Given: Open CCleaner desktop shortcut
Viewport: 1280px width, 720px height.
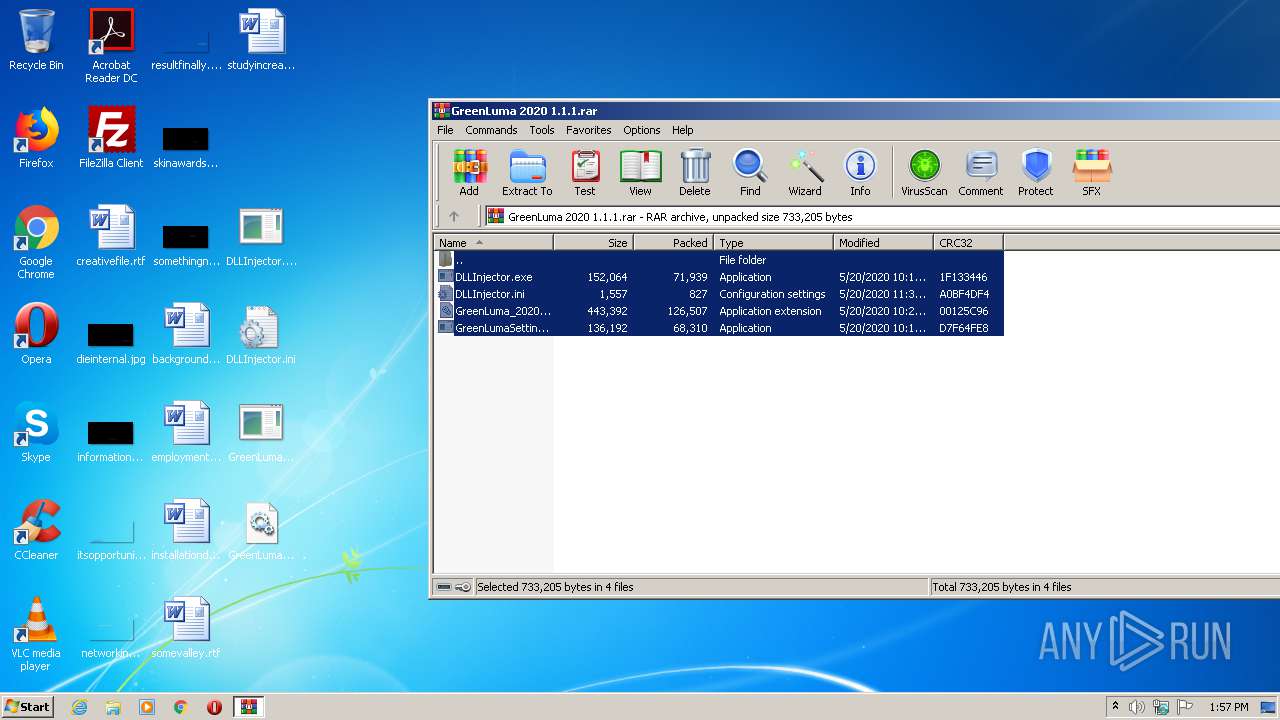Looking at the screenshot, I should 36,530.
